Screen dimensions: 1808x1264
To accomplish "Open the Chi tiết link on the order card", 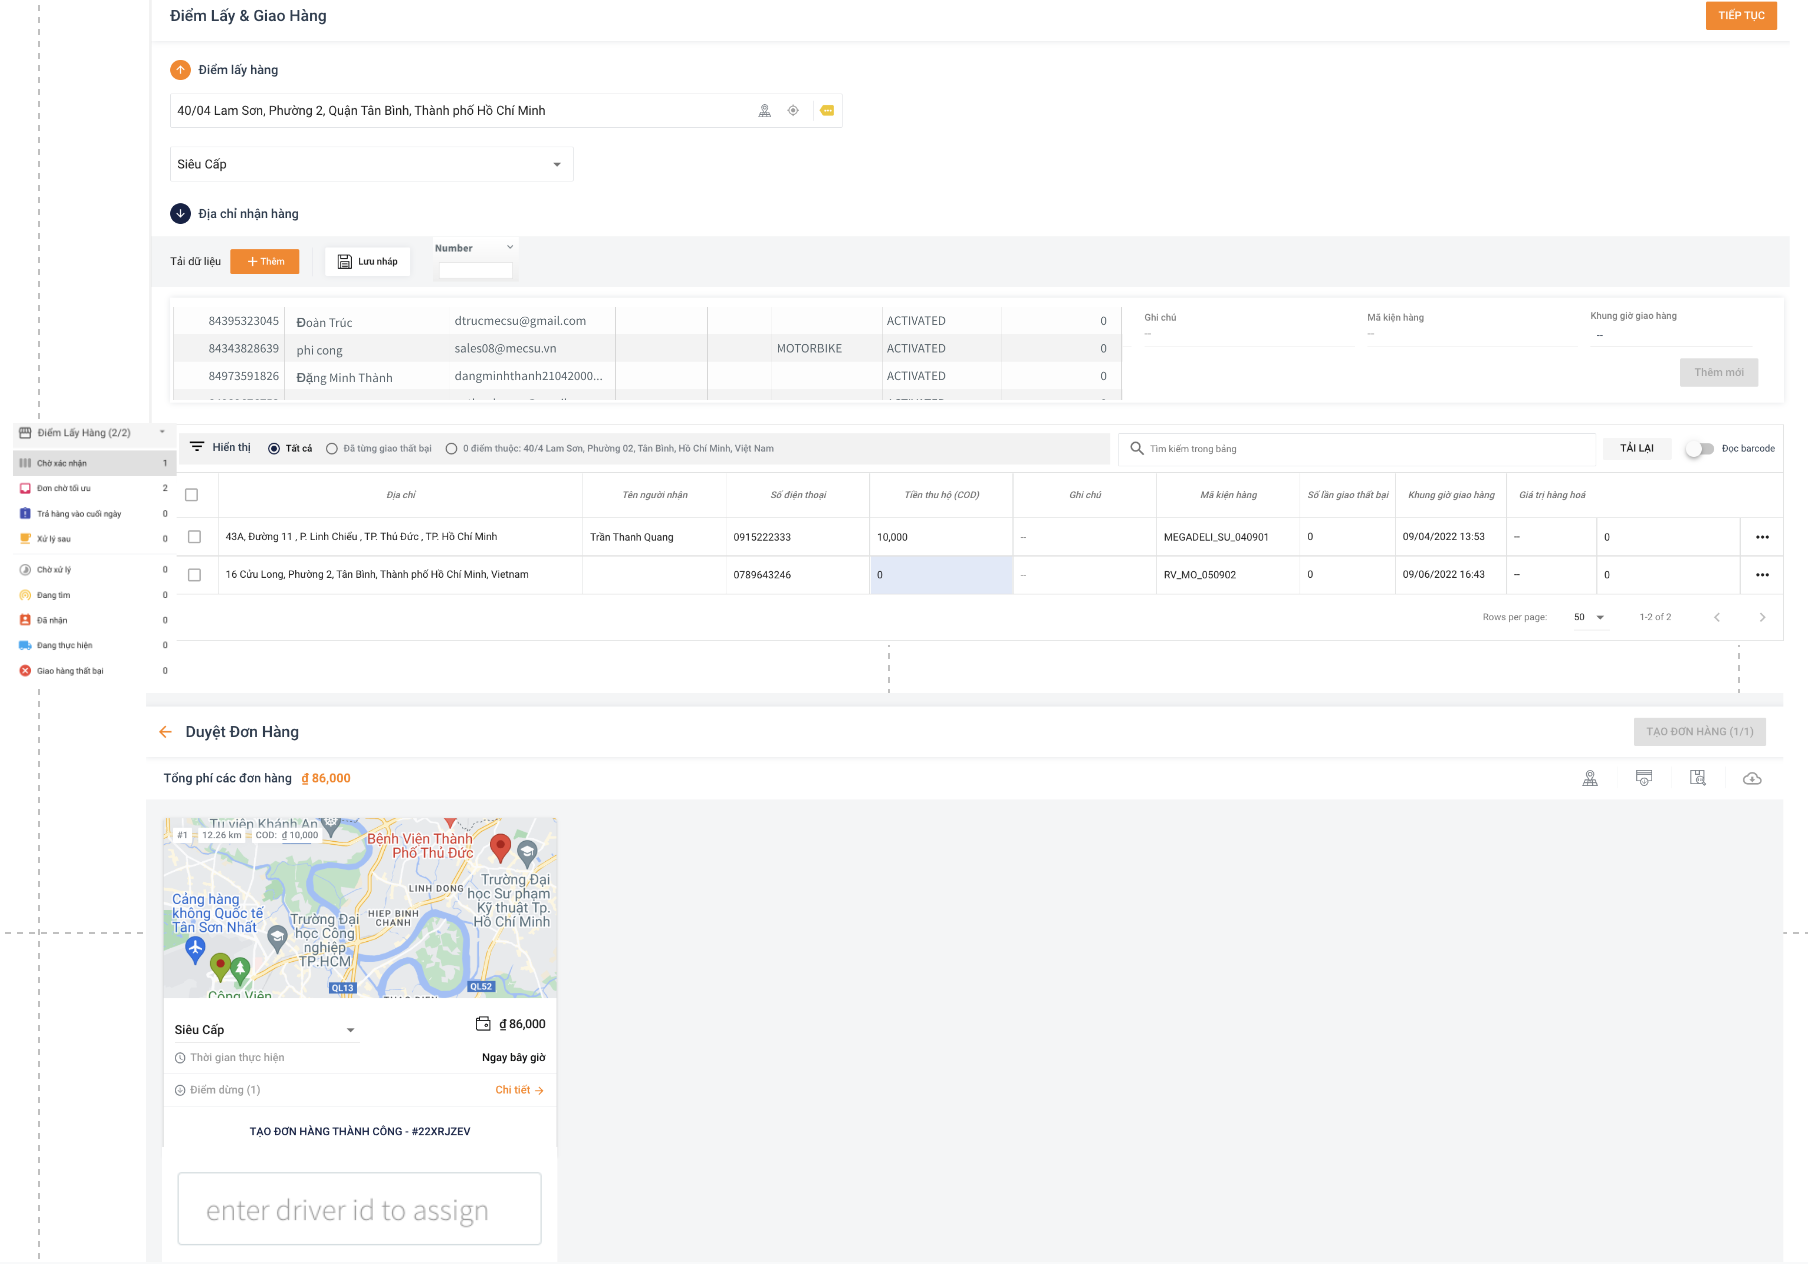I will click(519, 1090).
